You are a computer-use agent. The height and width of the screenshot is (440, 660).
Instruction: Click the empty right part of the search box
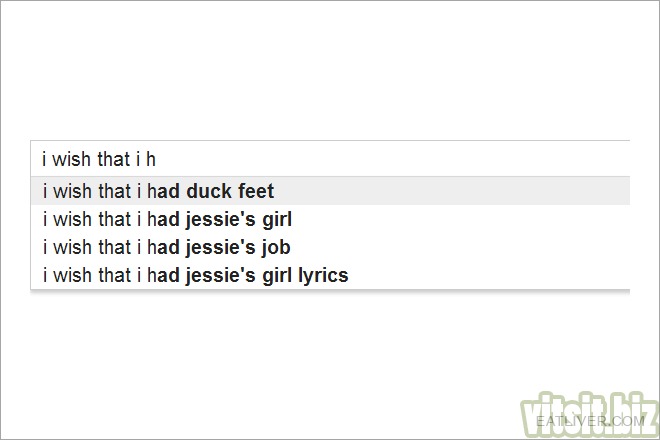[x=391, y=159]
